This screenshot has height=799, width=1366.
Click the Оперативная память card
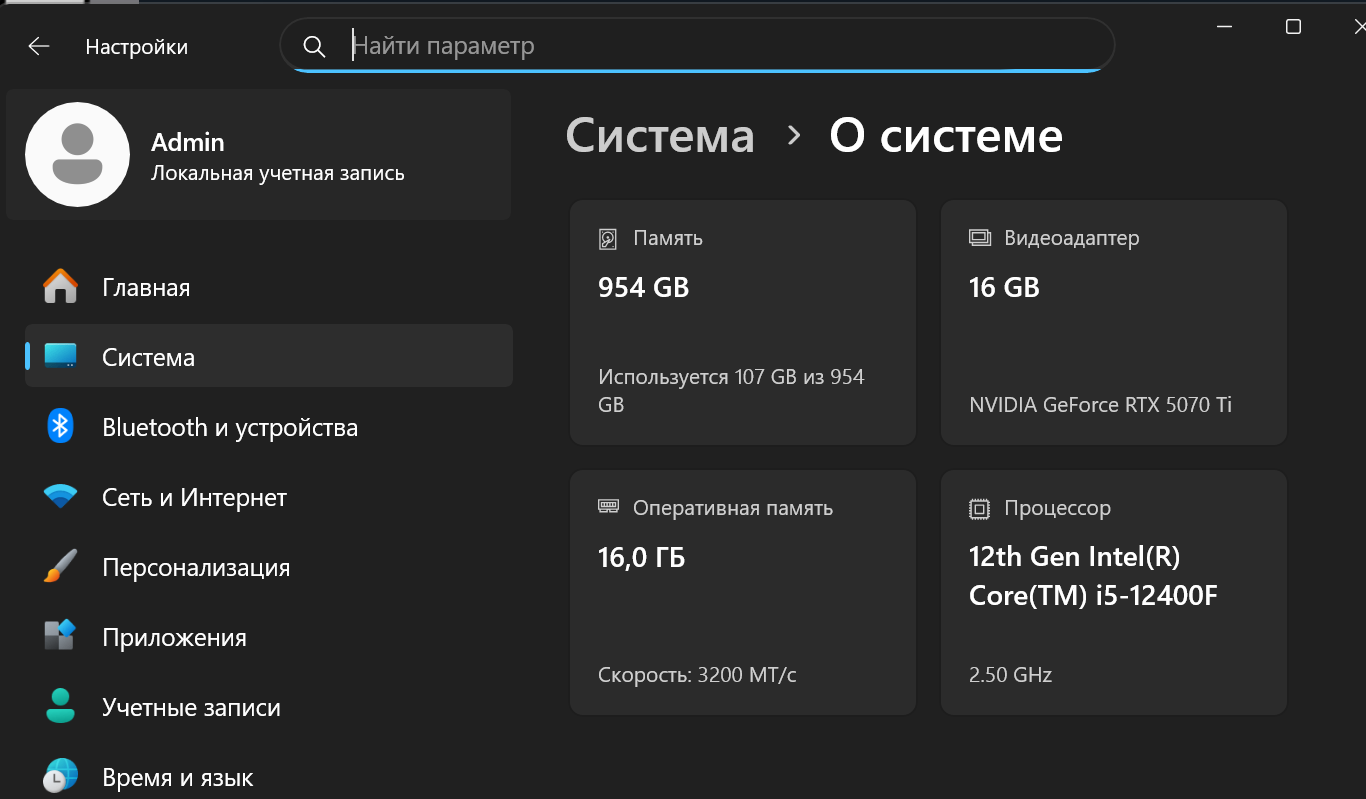742,592
